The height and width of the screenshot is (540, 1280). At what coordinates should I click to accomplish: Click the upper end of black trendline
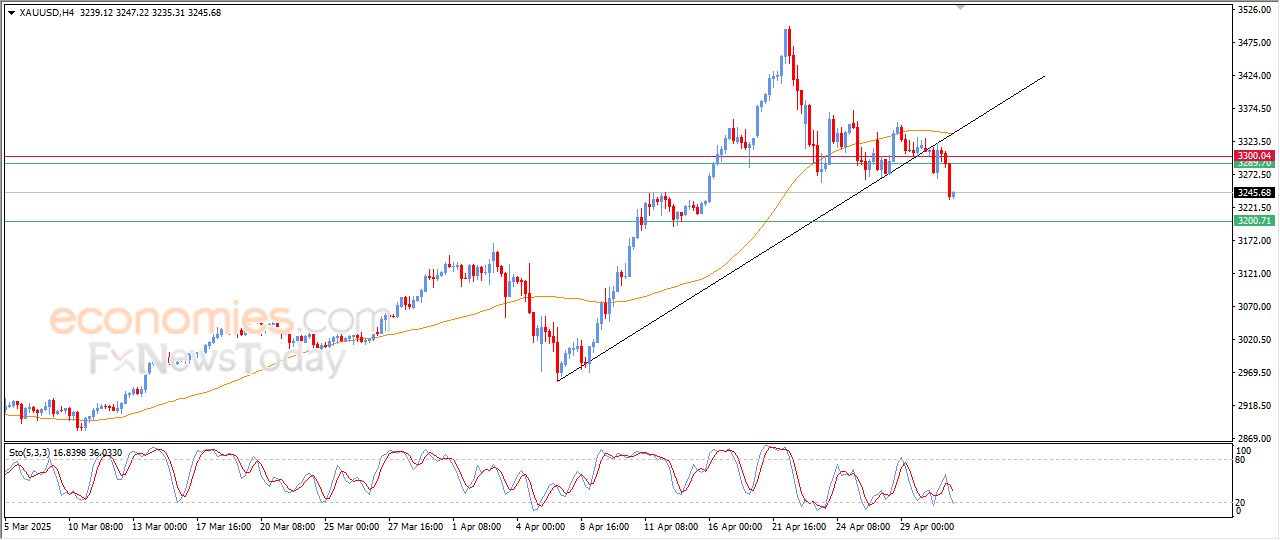[1044, 76]
